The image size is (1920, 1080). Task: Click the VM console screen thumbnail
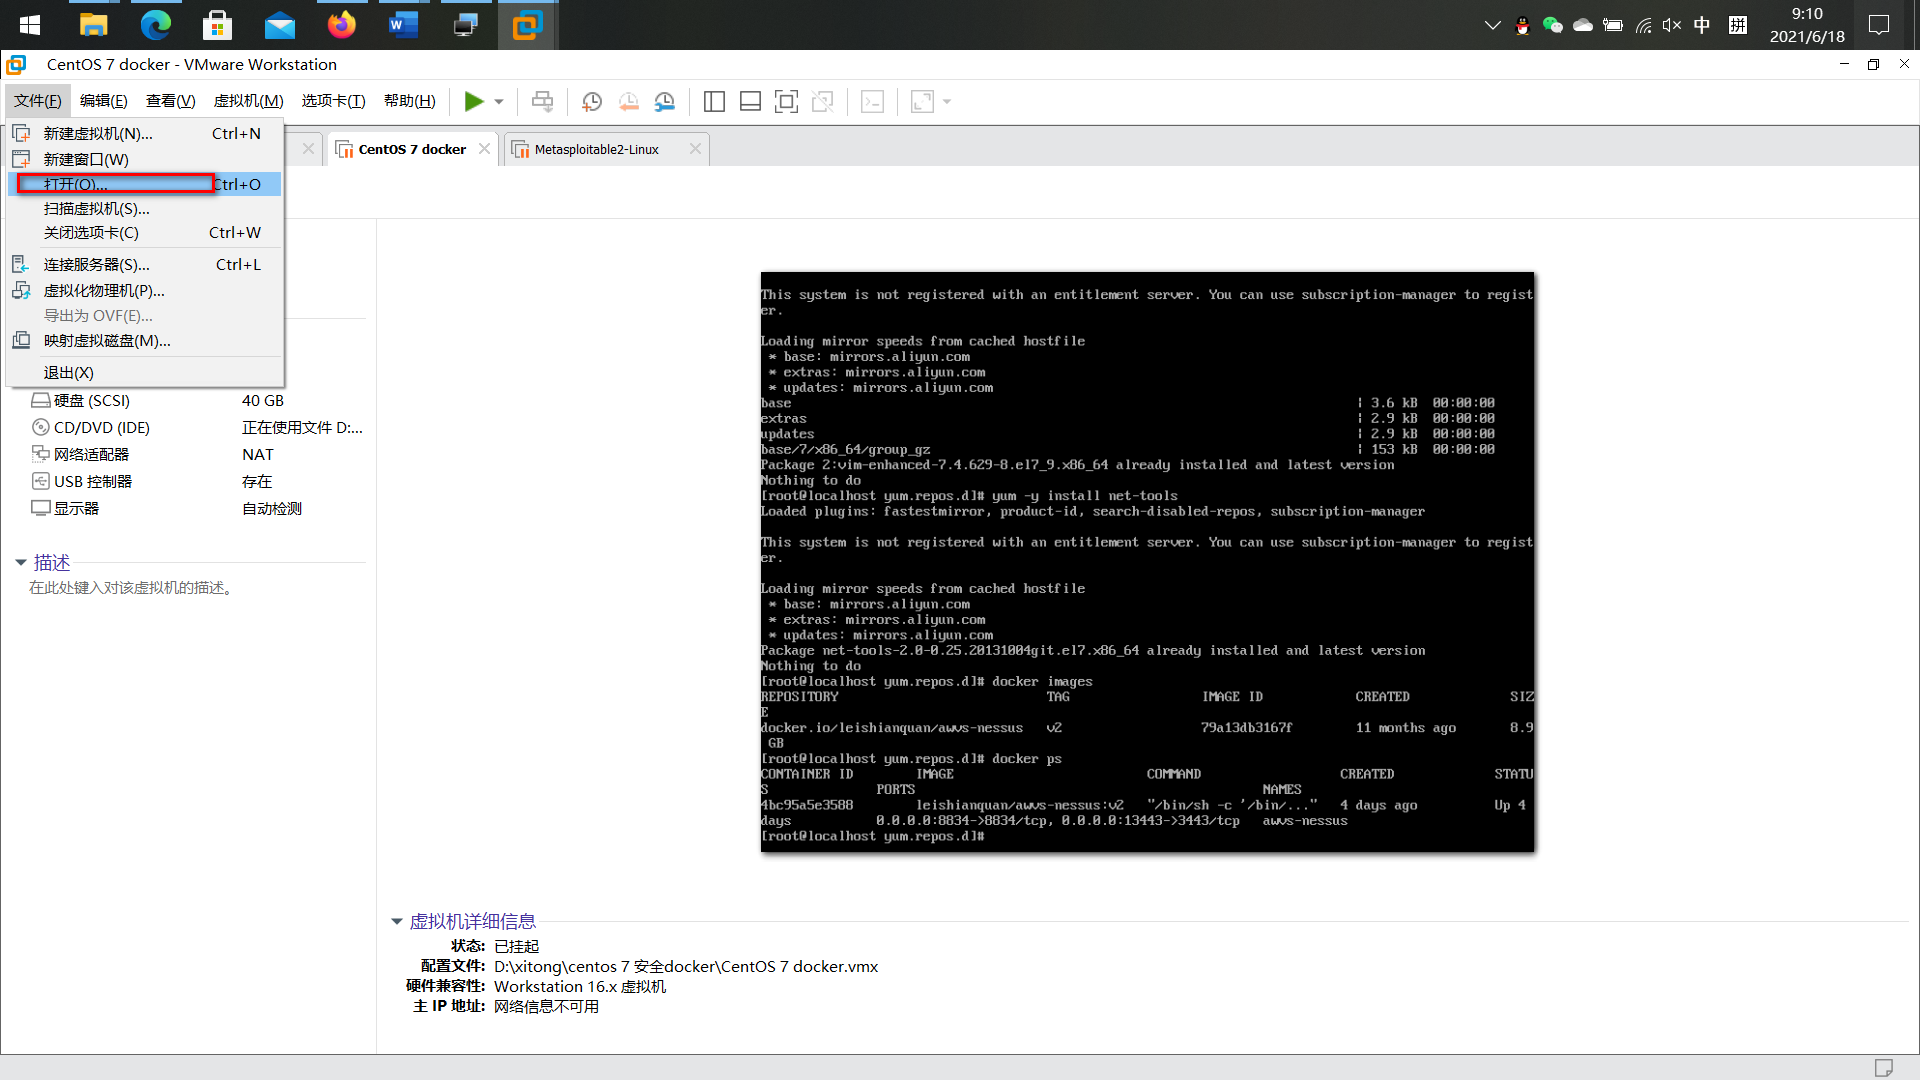click(1146, 562)
